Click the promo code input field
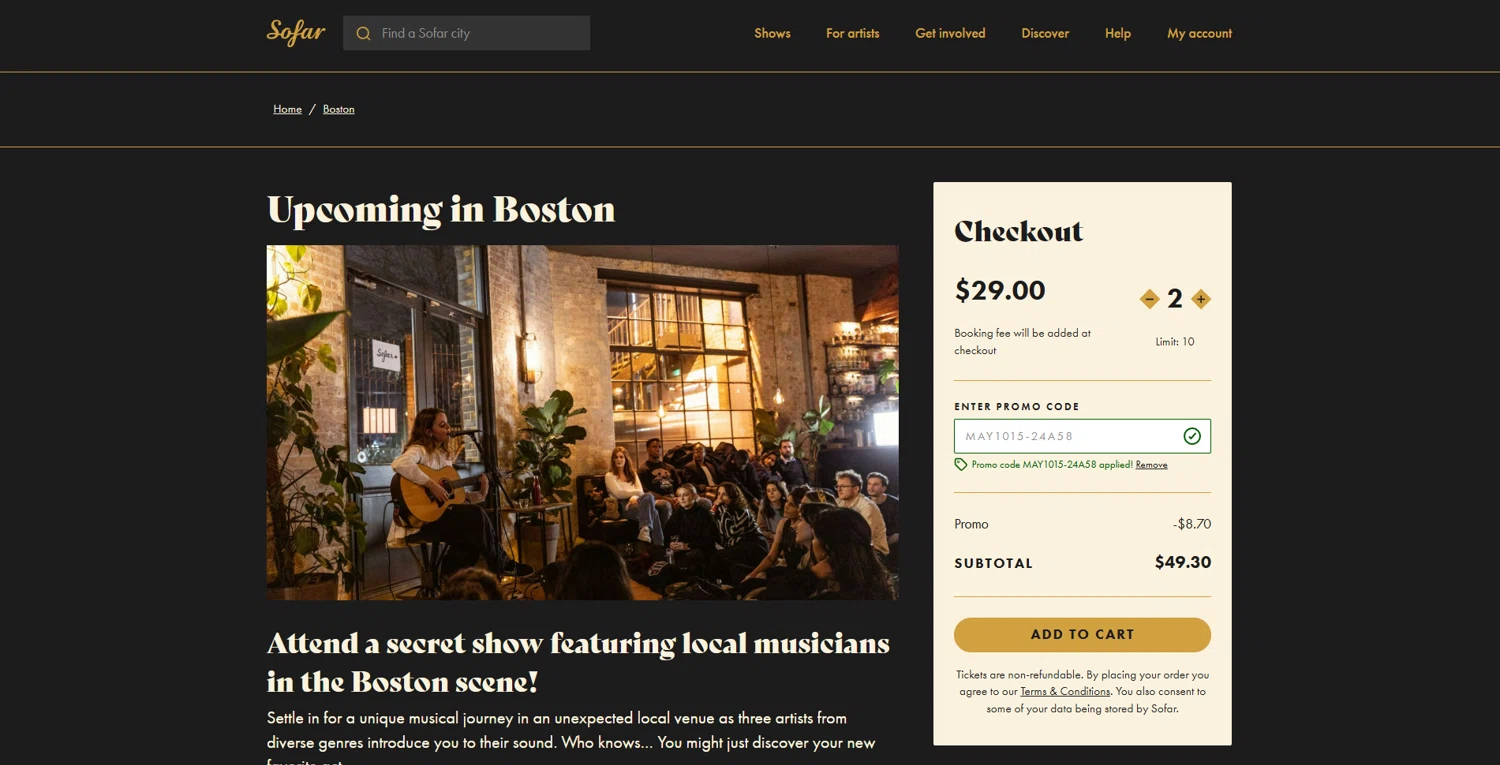The image size is (1500, 765). (x=1082, y=436)
